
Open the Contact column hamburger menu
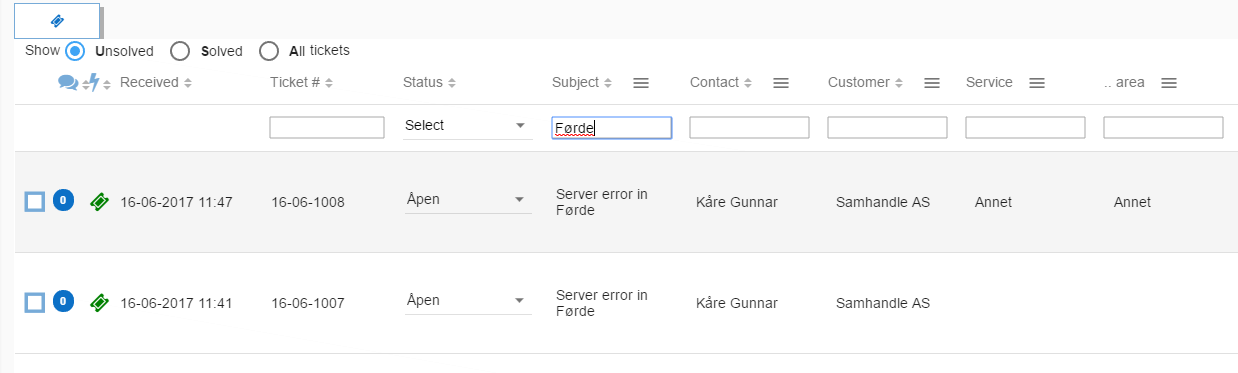(x=782, y=83)
